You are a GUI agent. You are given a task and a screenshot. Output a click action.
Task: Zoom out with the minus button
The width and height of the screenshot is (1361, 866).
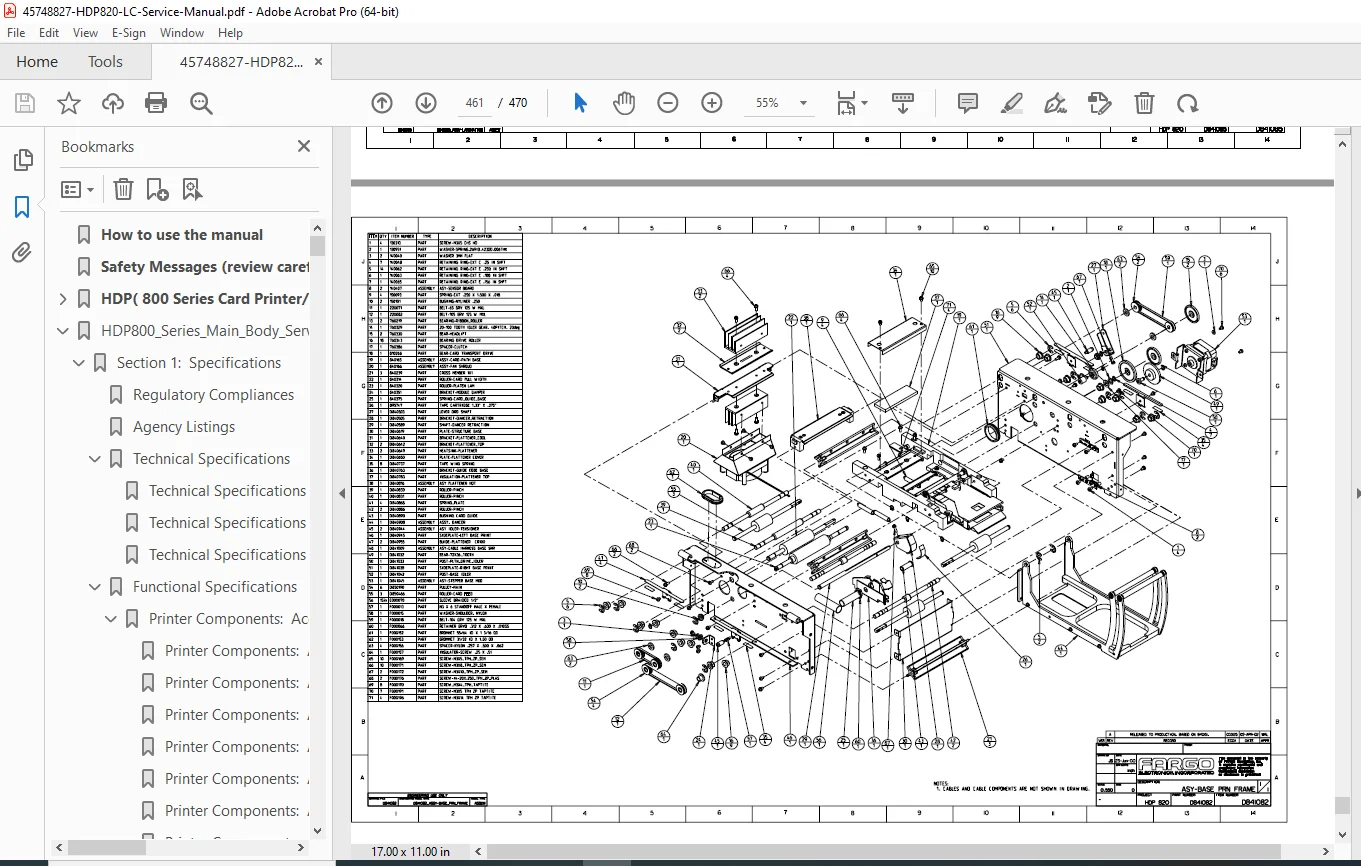tap(668, 103)
